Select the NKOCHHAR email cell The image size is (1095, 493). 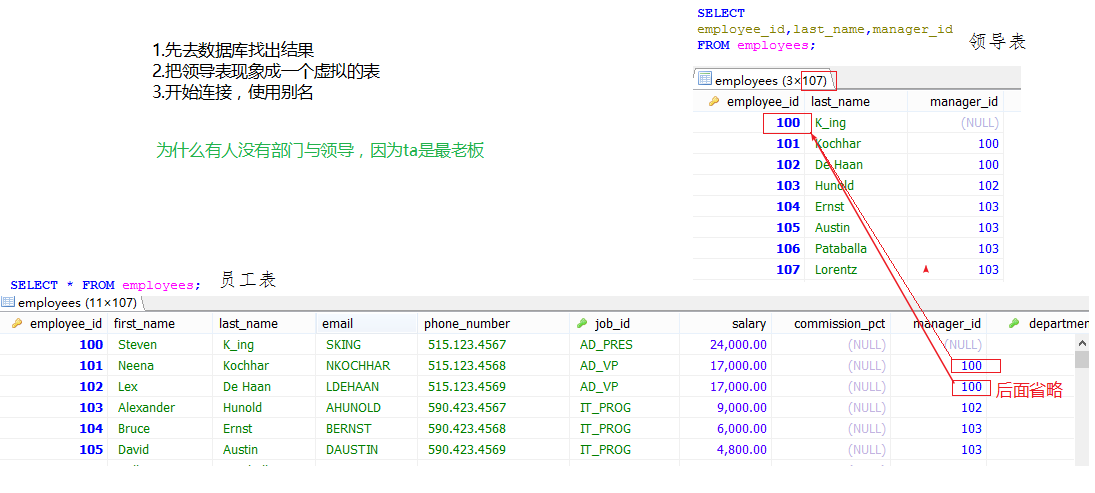pos(358,366)
